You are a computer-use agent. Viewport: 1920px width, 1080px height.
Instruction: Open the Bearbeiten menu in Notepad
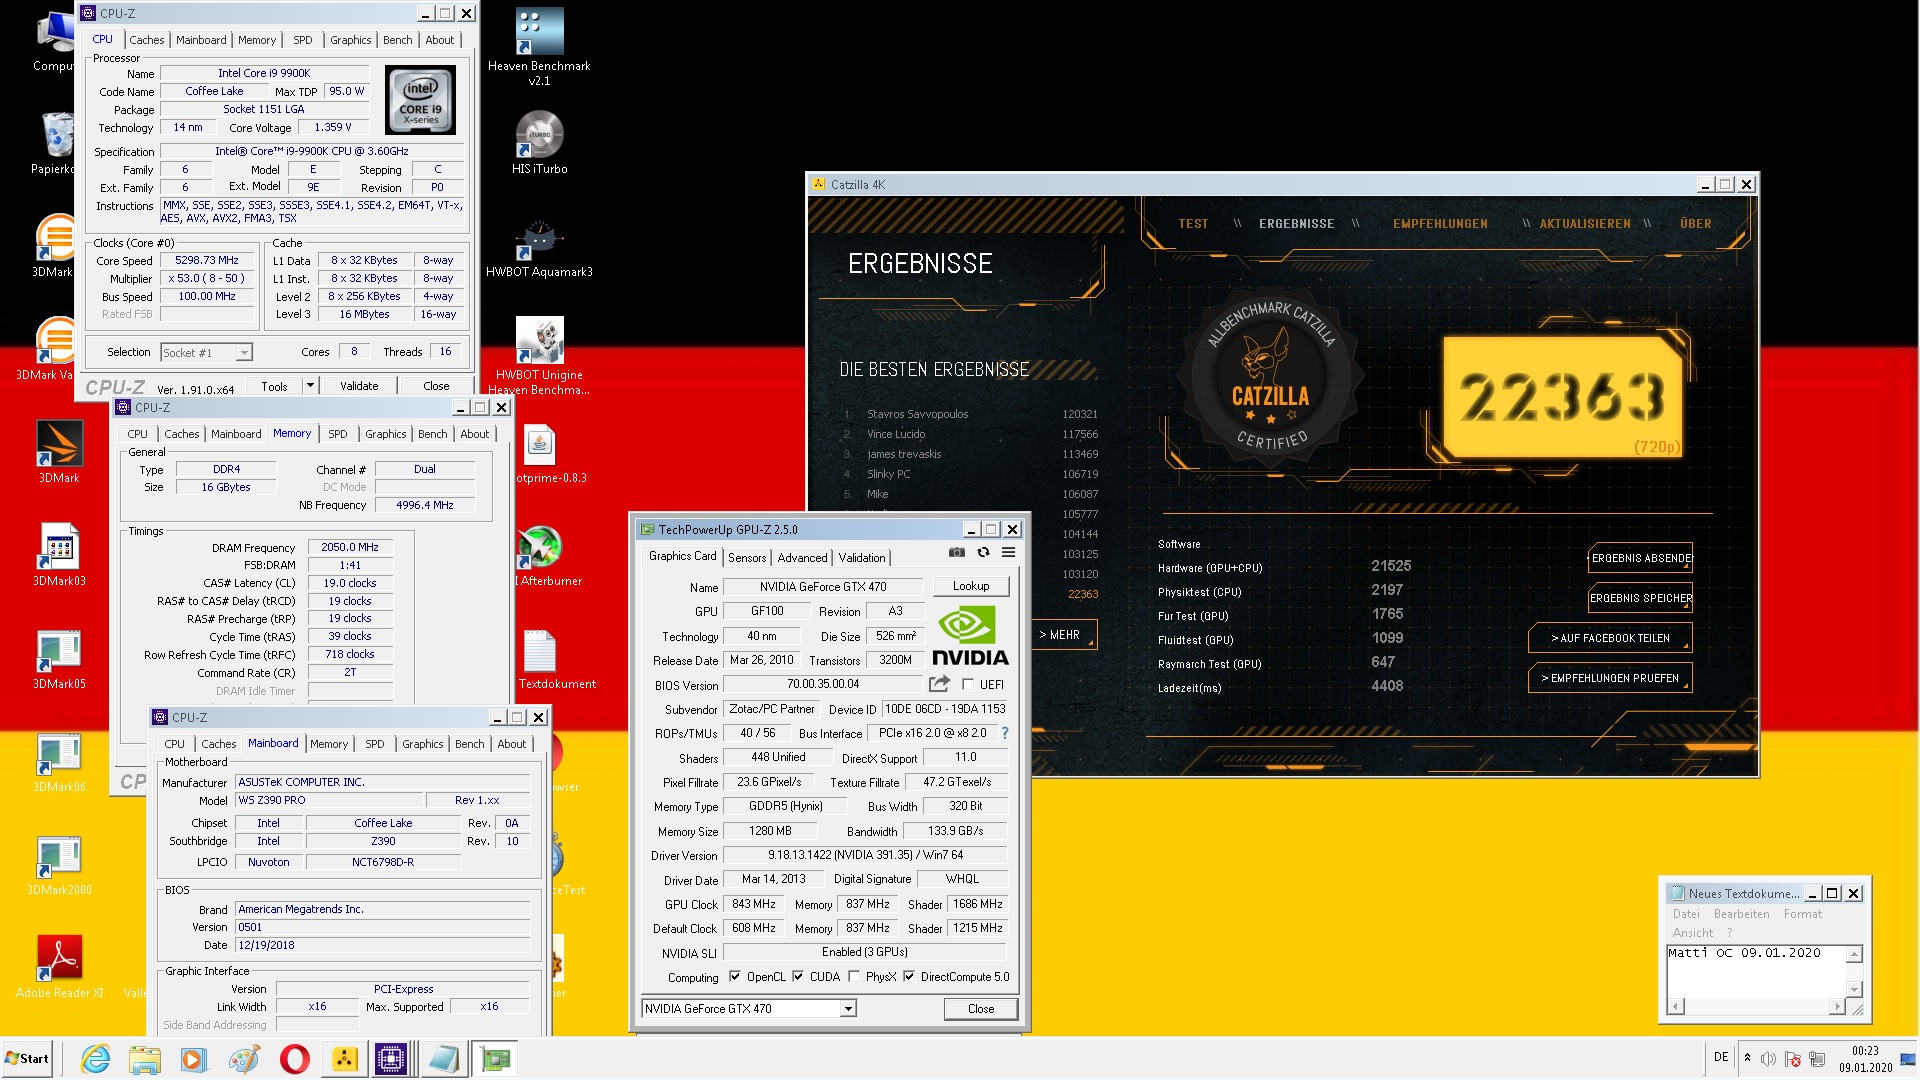coord(1741,914)
